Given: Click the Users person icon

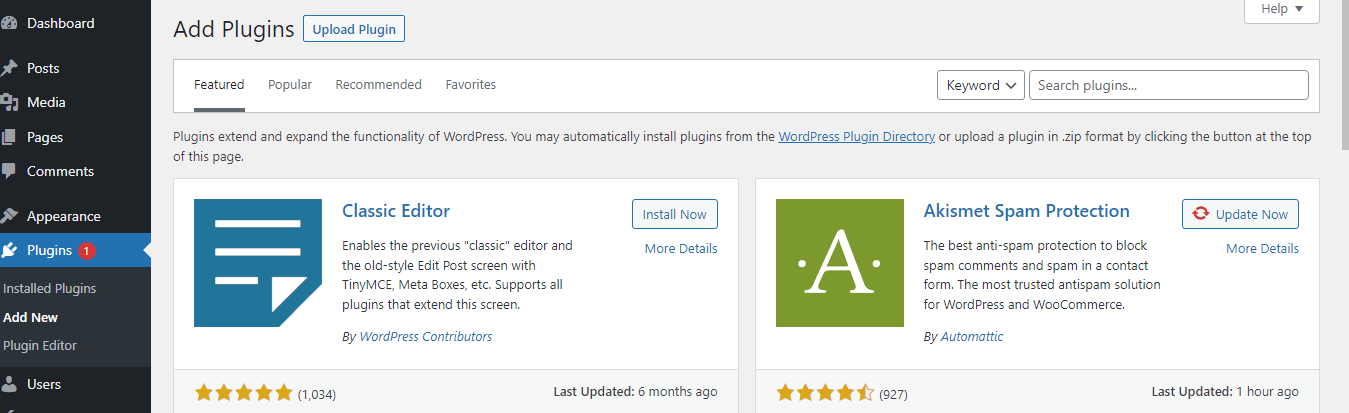Looking at the screenshot, I should click(9, 384).
